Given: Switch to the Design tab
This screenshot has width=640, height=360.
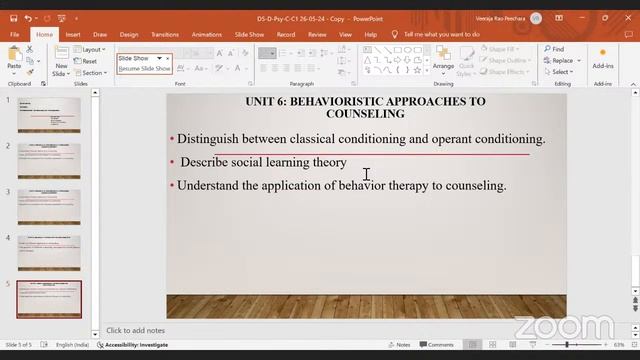Looking at the screenshot, I should [x=129, y=35].
